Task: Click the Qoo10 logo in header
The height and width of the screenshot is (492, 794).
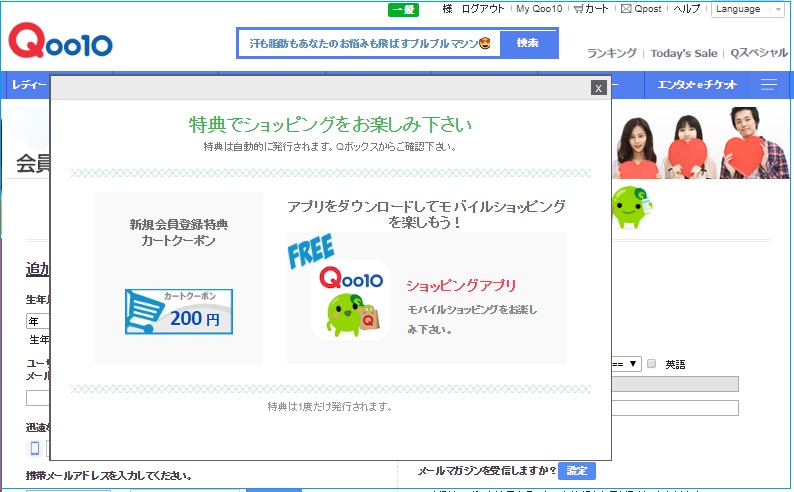Action: pyautogui.click(x=60, y=40)
